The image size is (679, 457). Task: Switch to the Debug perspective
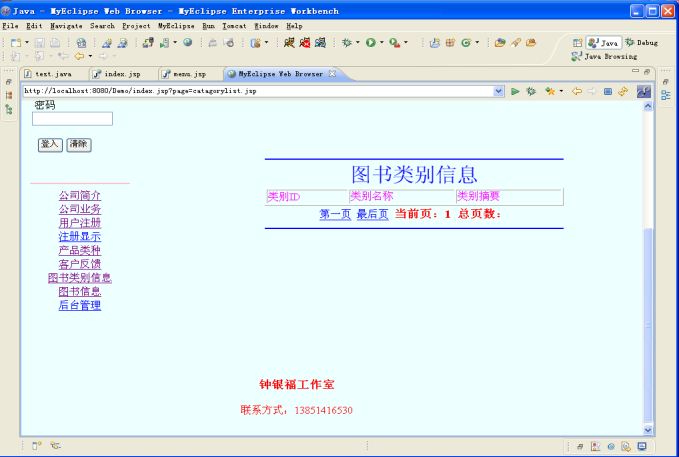point(641,42)
